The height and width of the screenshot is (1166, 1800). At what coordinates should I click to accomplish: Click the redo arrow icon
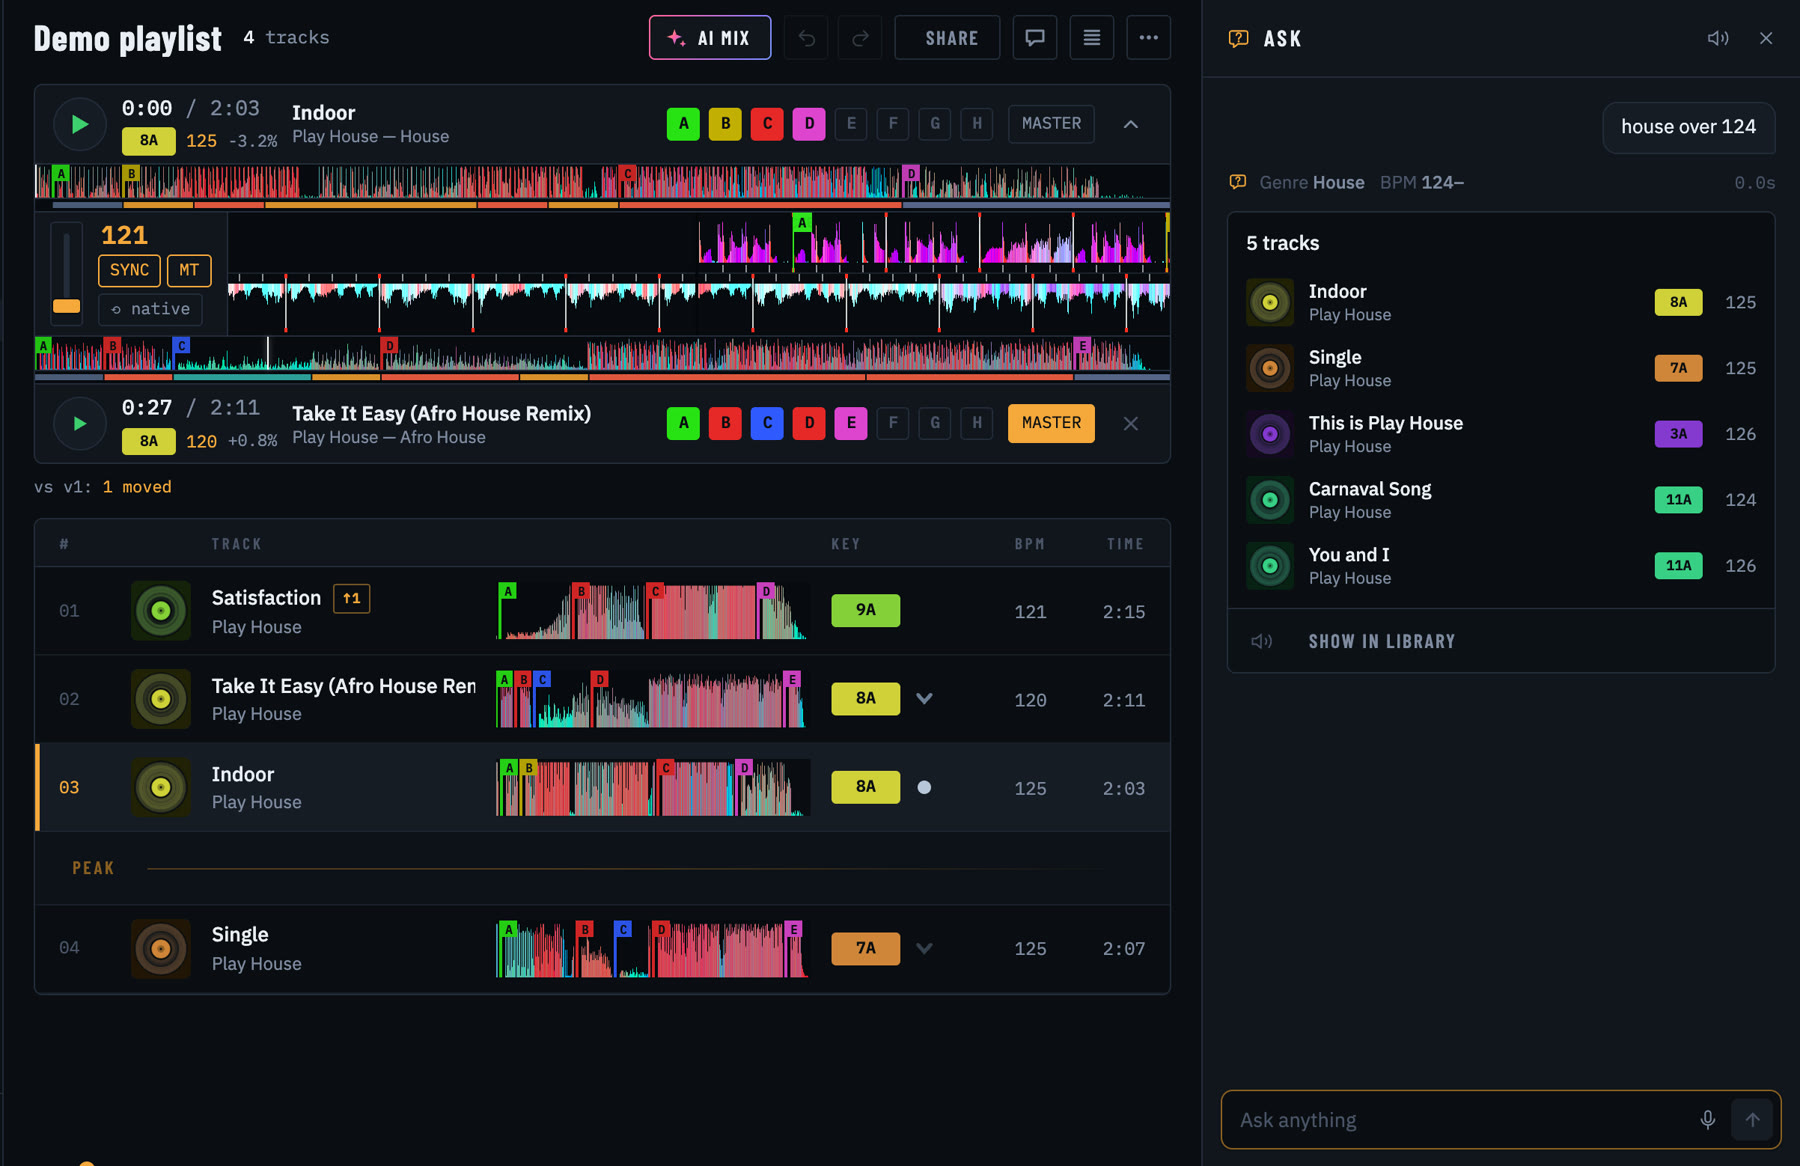pyautogui.click(x=860, y=38)
